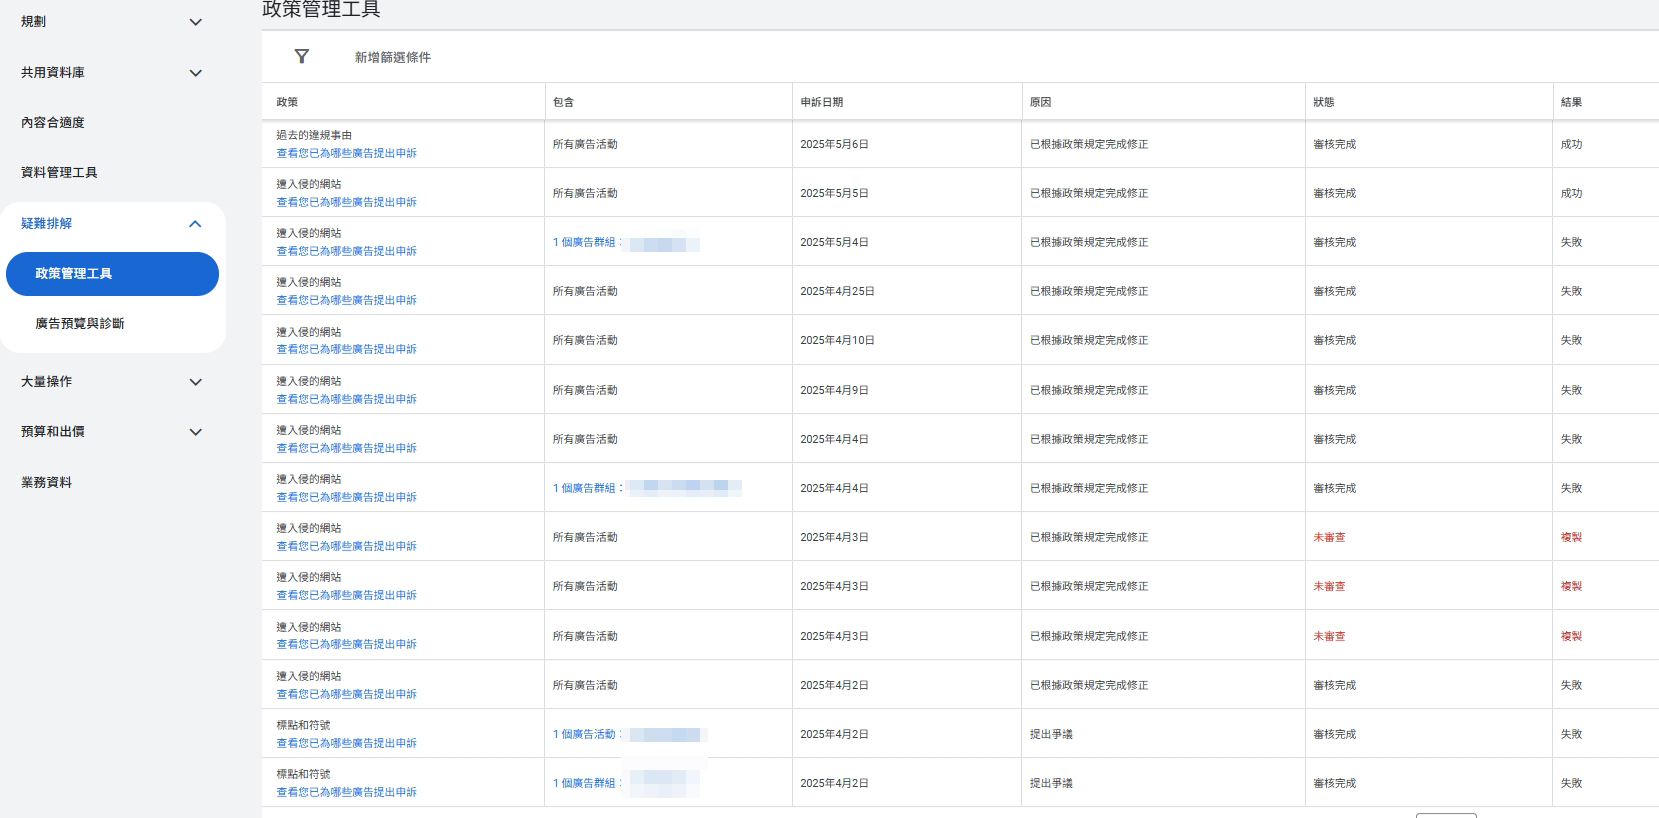
Task: Click 提出爭議 in the 1 個廣告活動 row
Action: [1051, 734]
